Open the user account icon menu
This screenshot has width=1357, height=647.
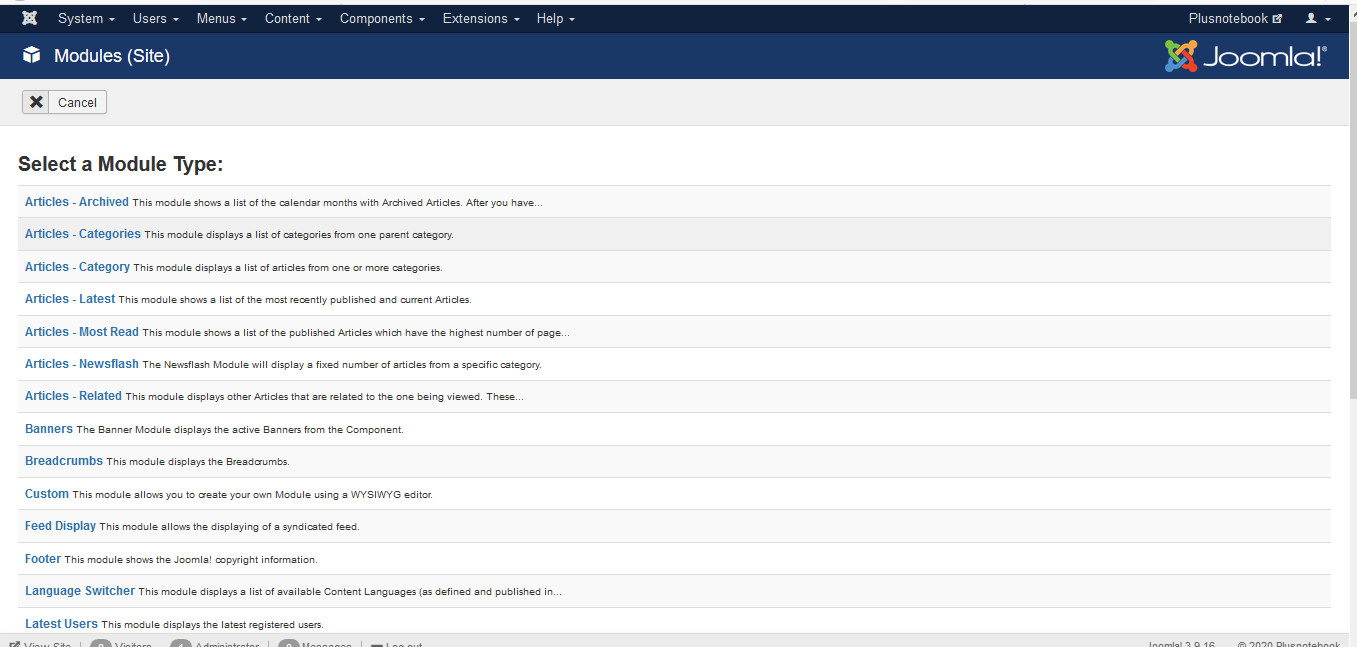click(1317, 18)
